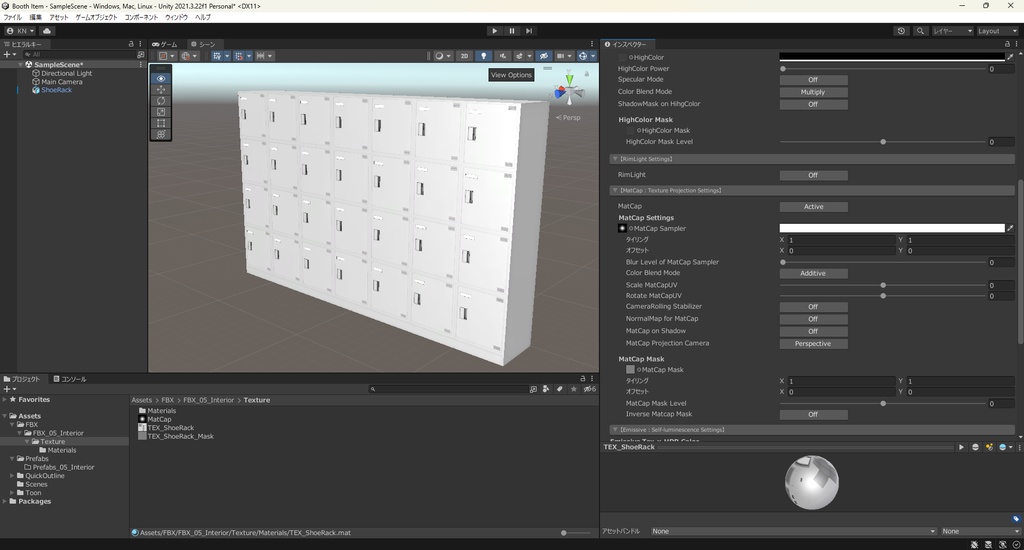
Task: Select the Rect tool in scene toolbar
Action: [x=161, y=123]
